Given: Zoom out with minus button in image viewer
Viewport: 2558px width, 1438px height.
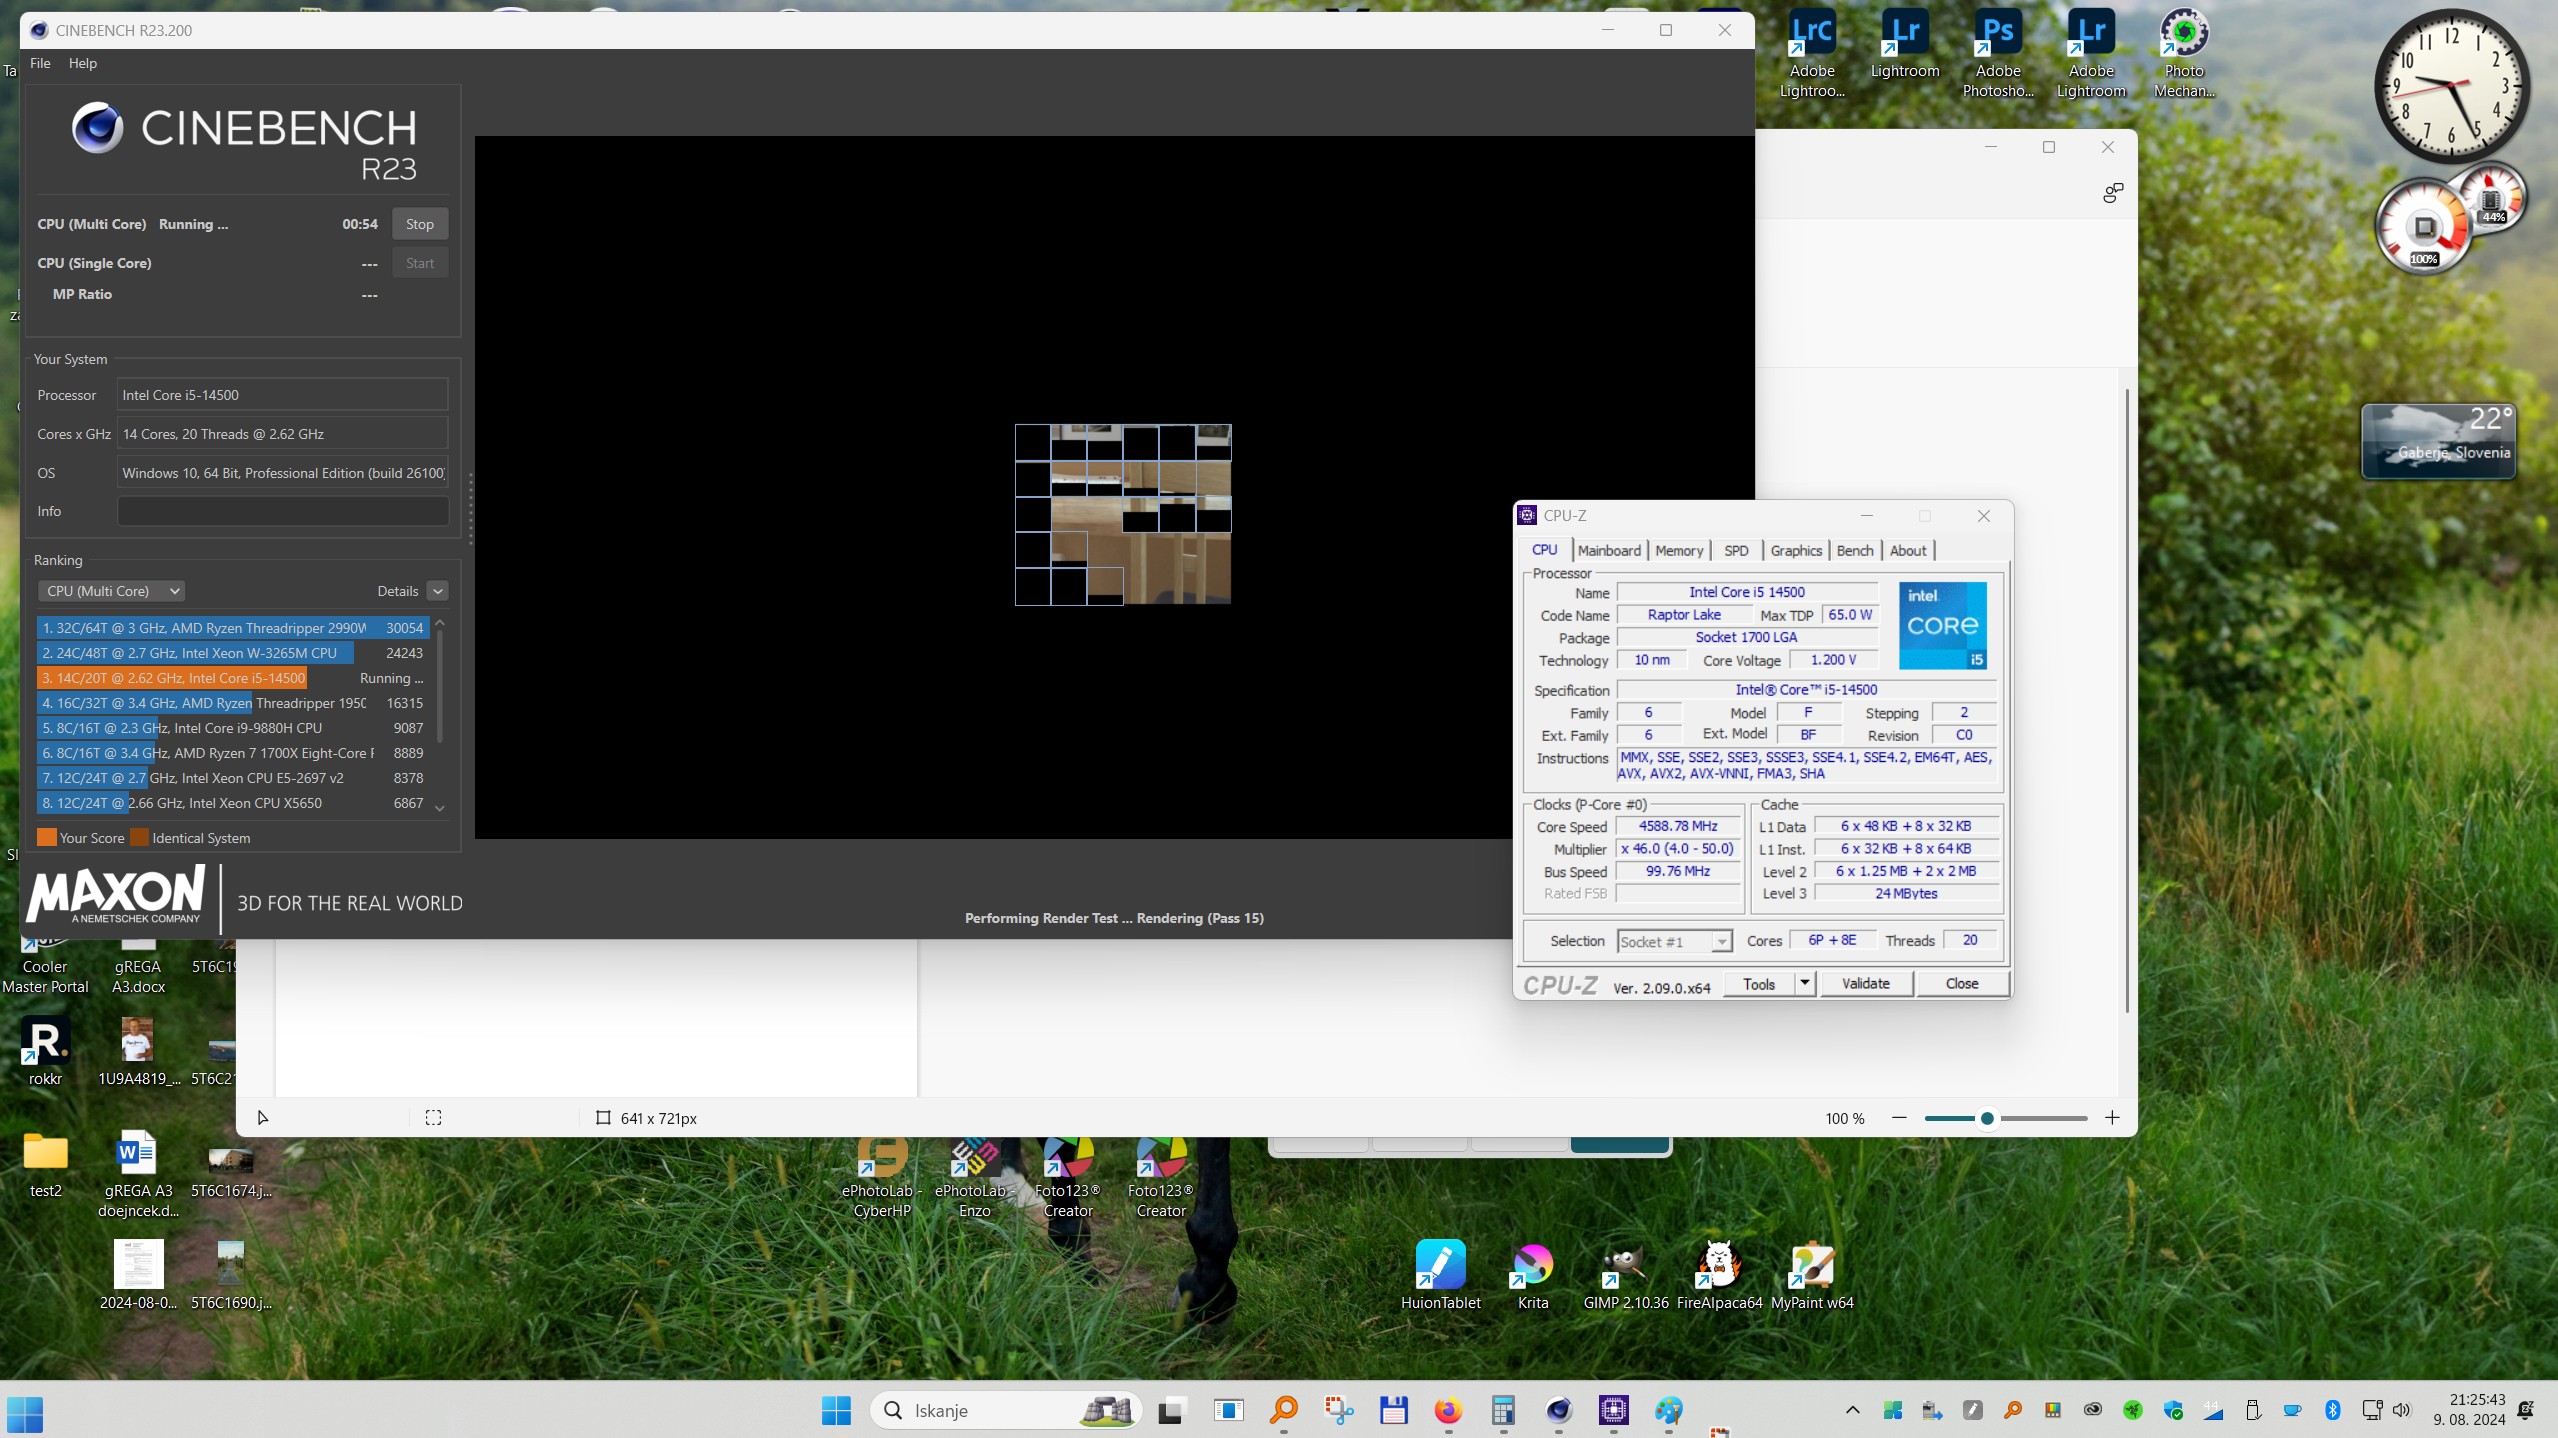Looking at the screenshot, I should point(1899,1118).
